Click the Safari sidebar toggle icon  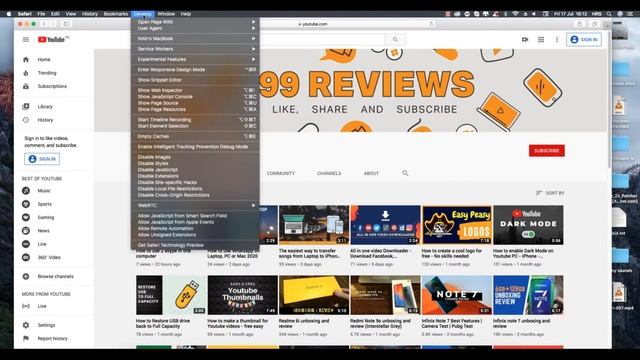66,24
